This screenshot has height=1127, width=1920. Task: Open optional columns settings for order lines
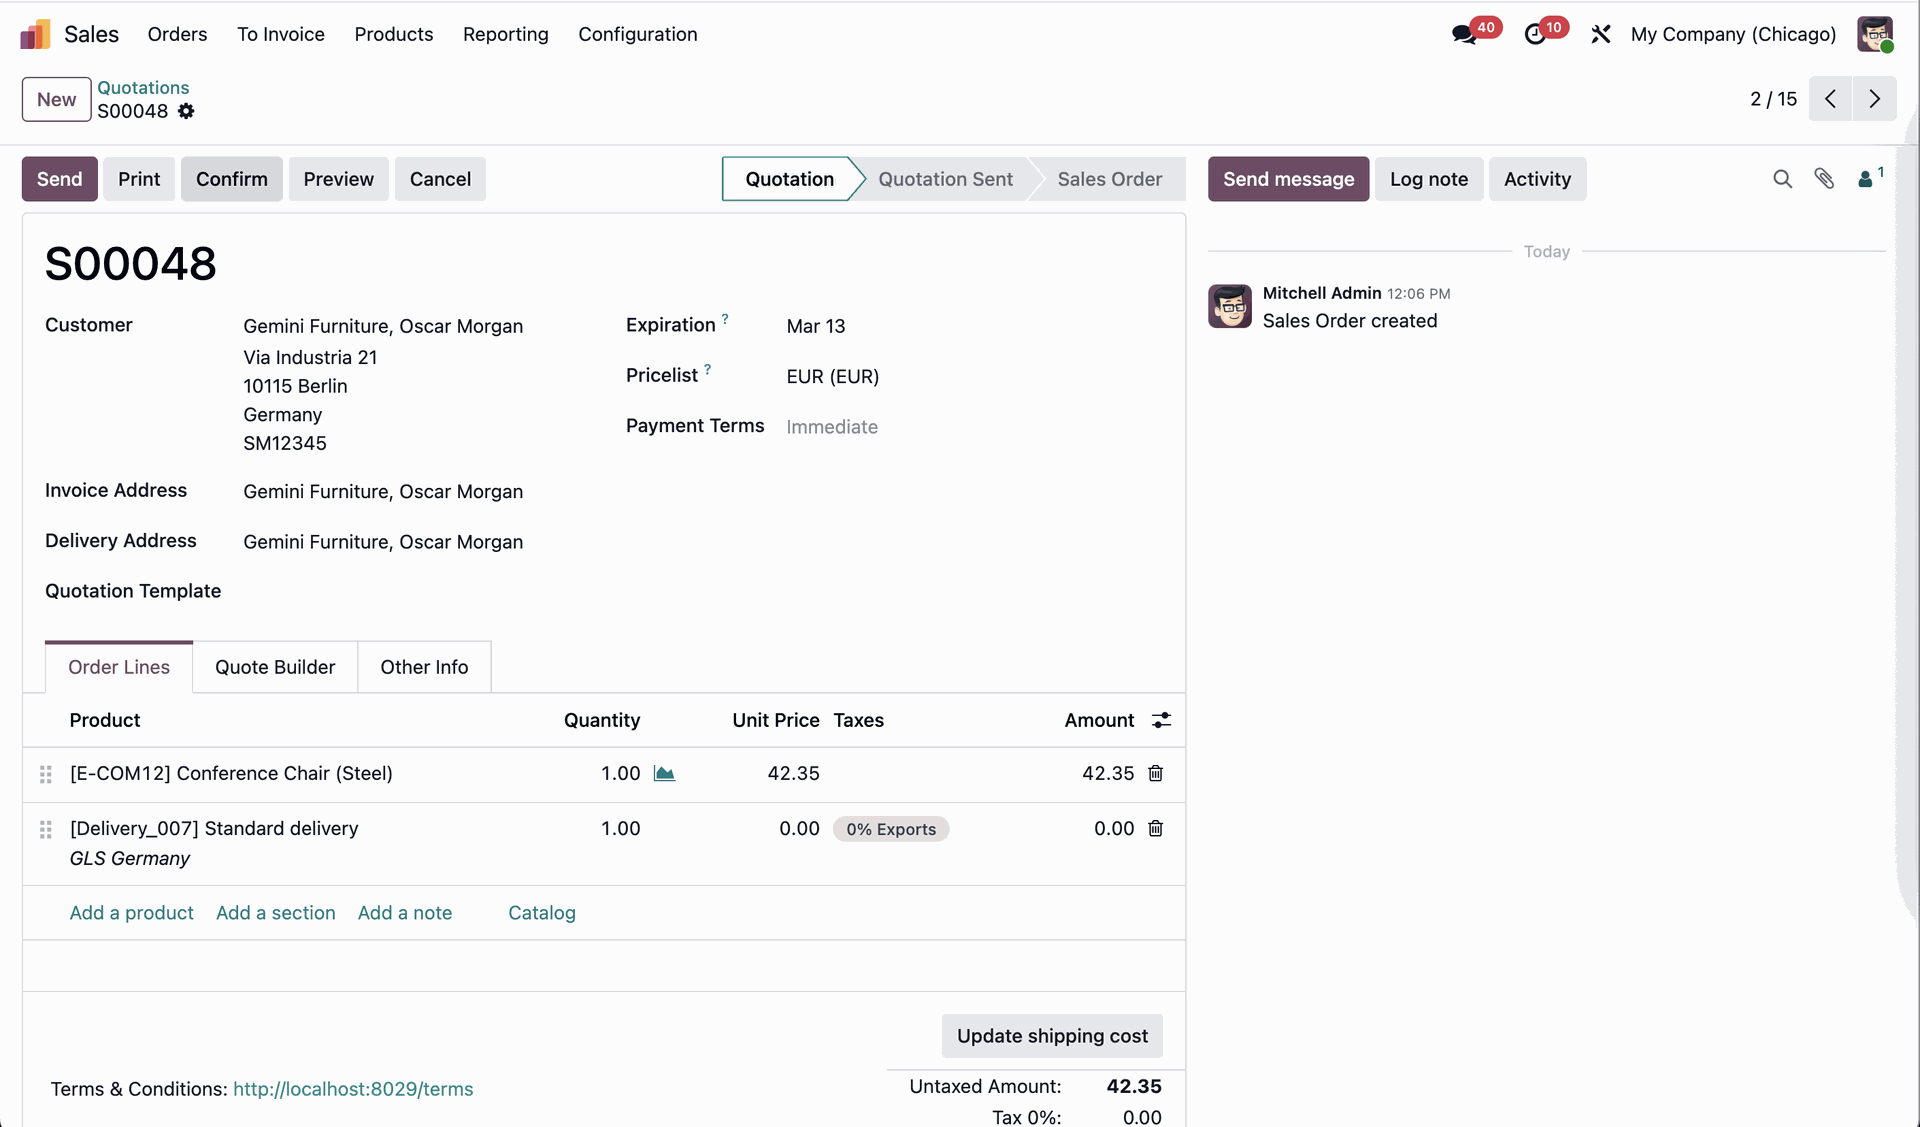coord(1161,720)
